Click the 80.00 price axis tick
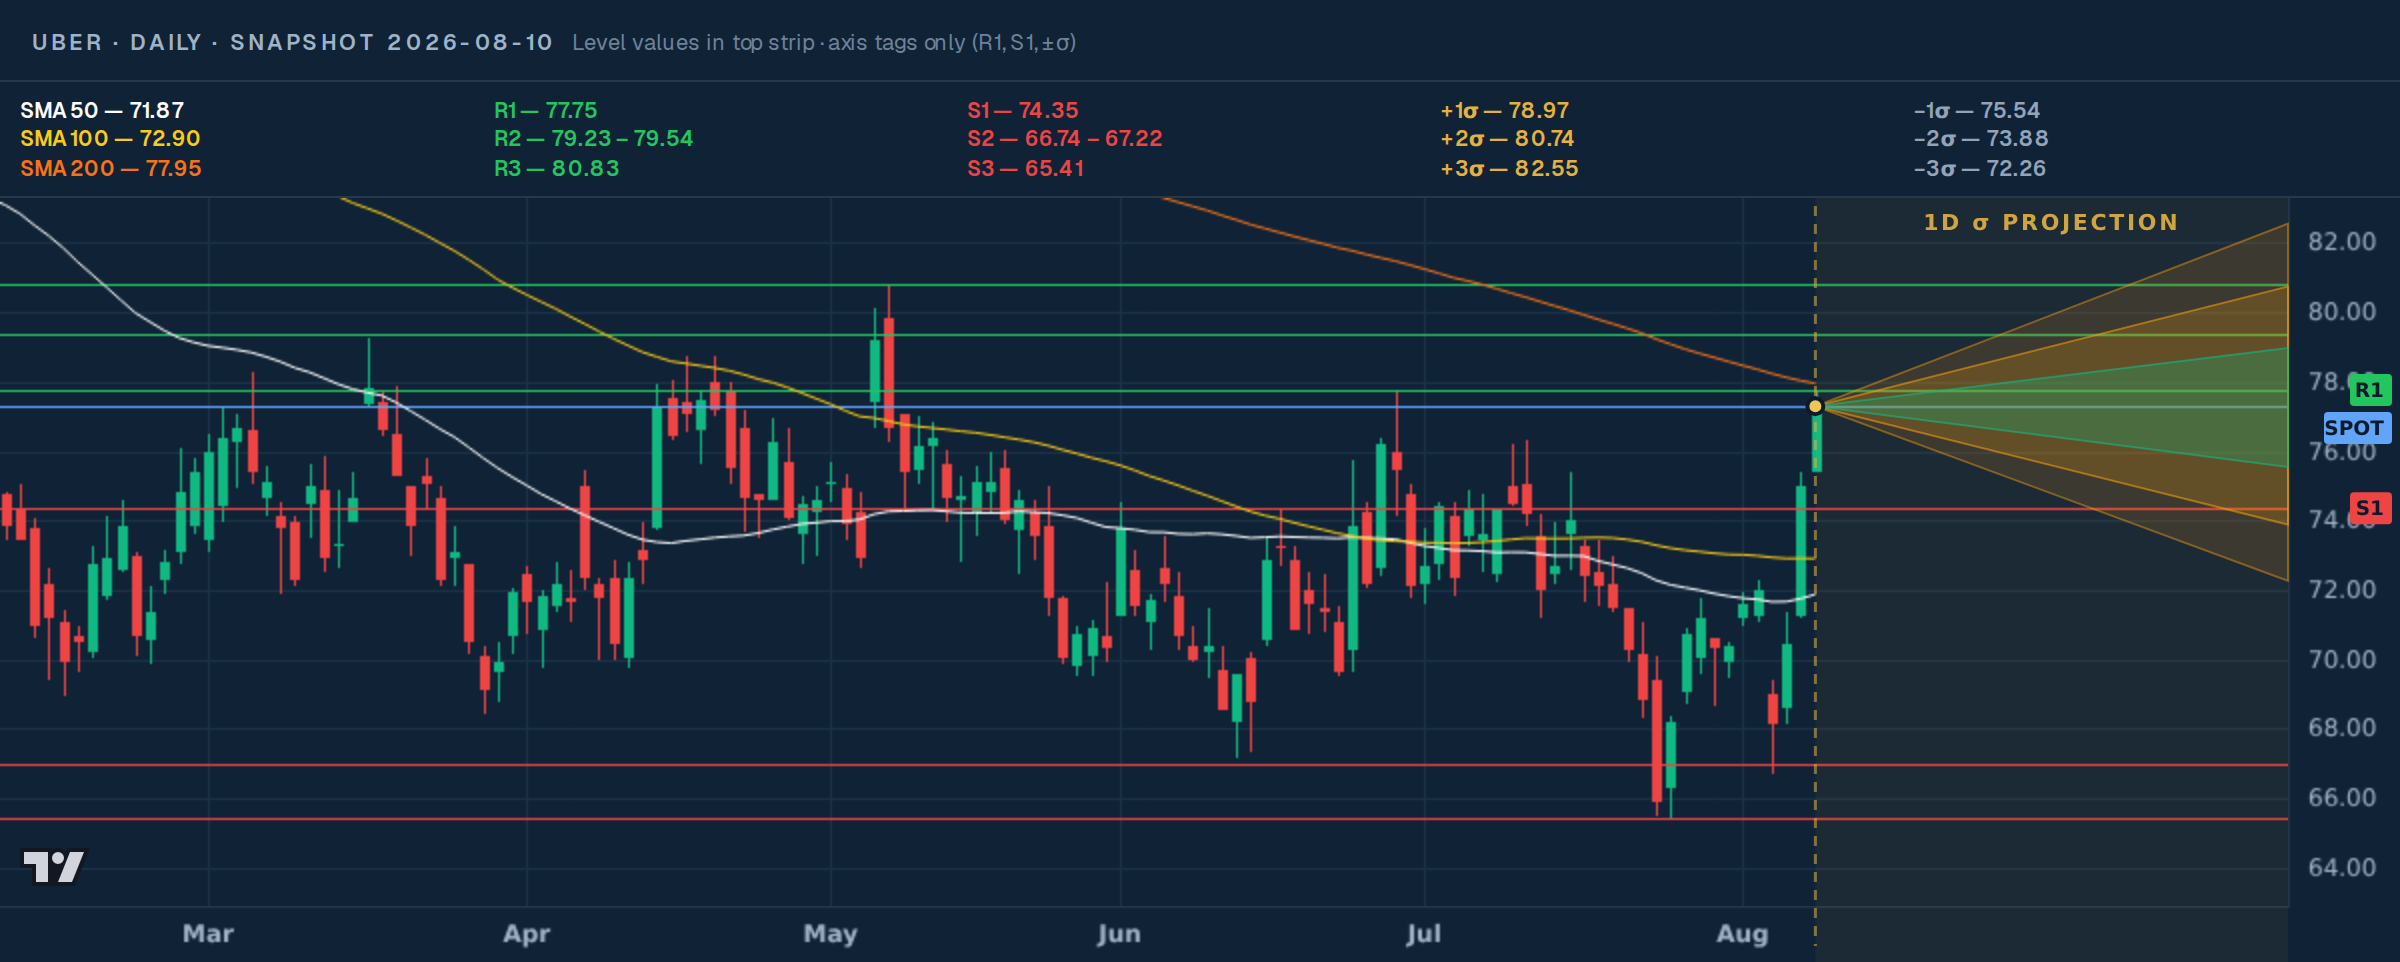Image resolution: width=2400 pixels, height=962 pixels. [2342, 311]
